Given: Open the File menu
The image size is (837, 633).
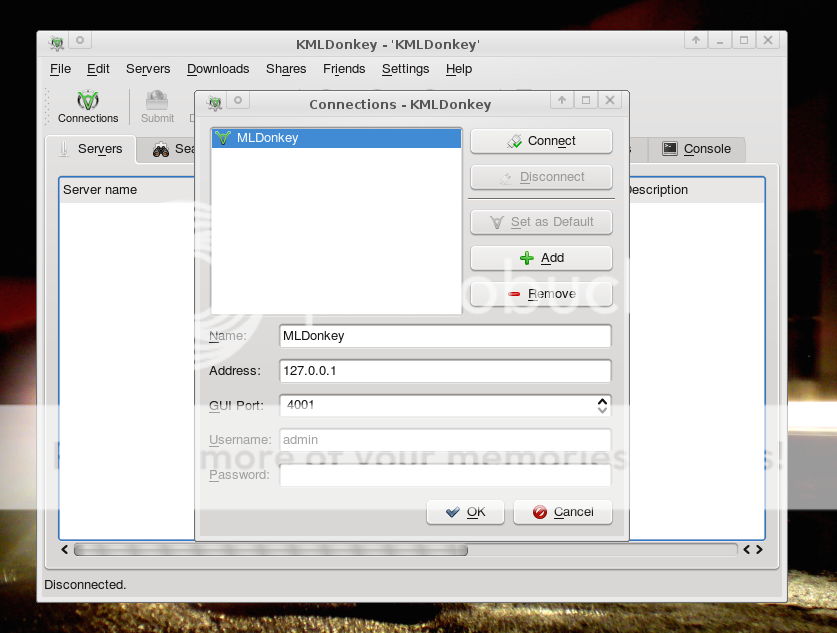Looking at the screenshot, I should pos(60,69).
